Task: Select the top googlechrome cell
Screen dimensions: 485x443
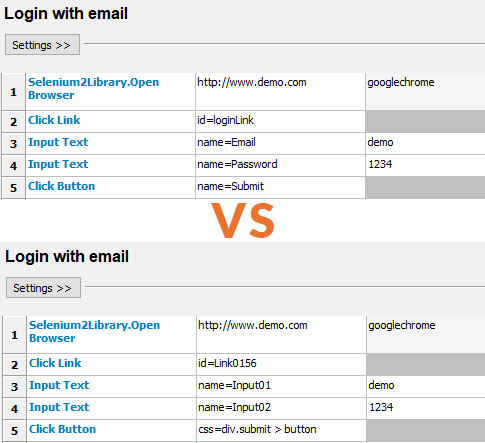Action: pyautogui.click(x=425, y=92)
